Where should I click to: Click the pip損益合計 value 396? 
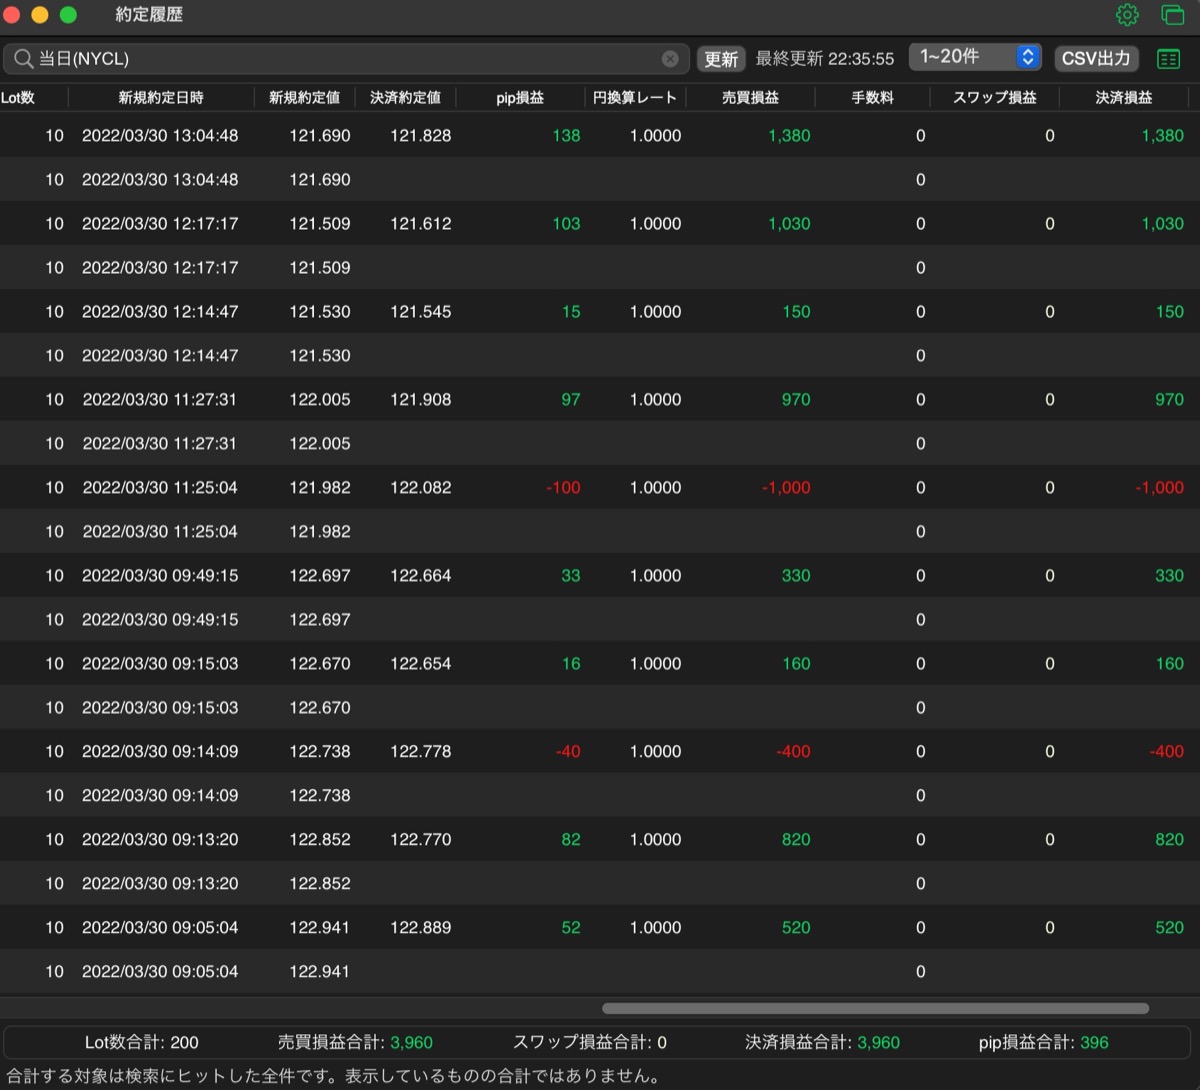click(1094, 1042)
